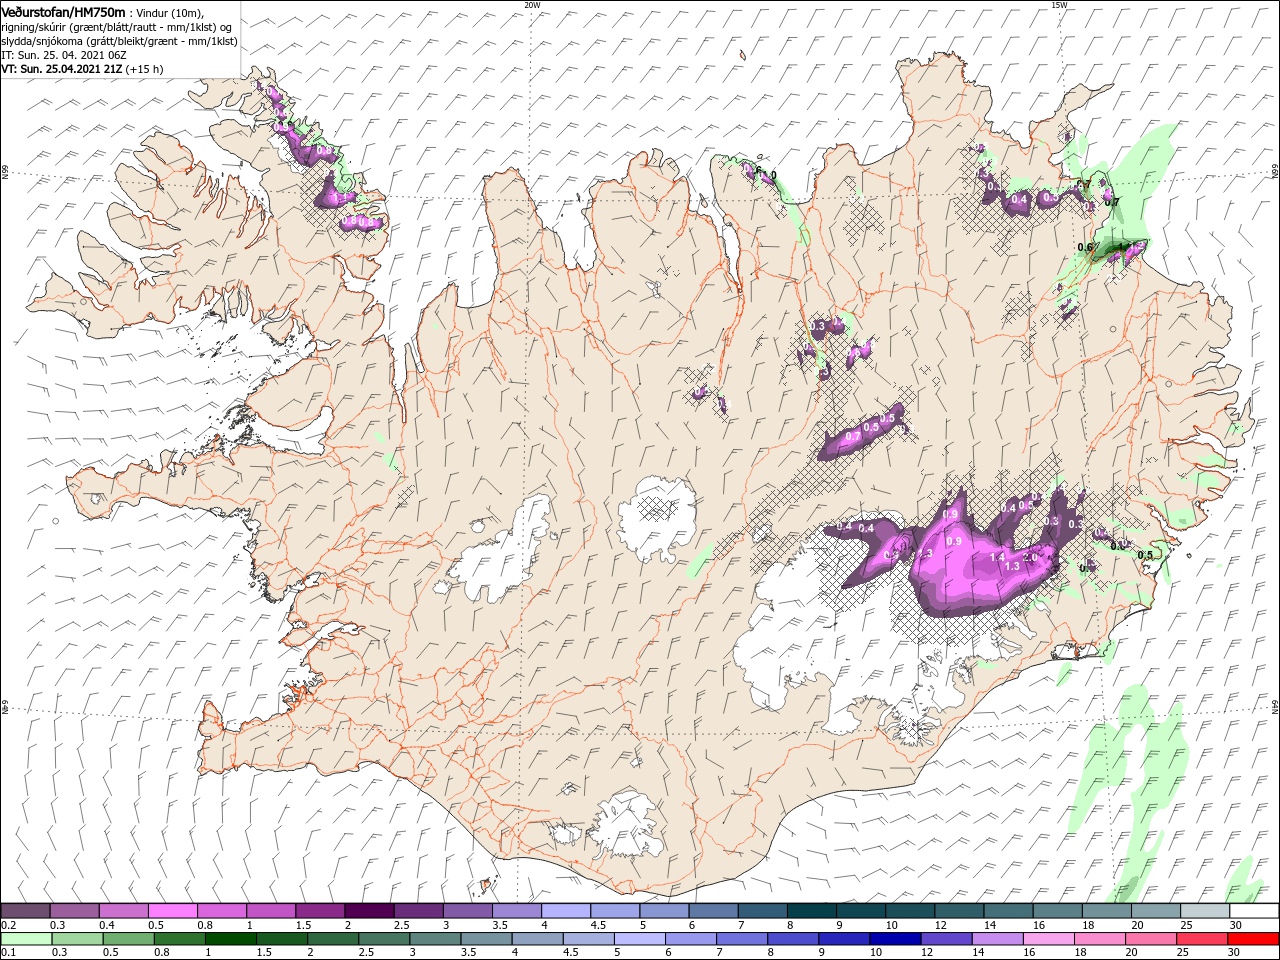Click the '25' label in upper legend row

(x=1187, y=925)
